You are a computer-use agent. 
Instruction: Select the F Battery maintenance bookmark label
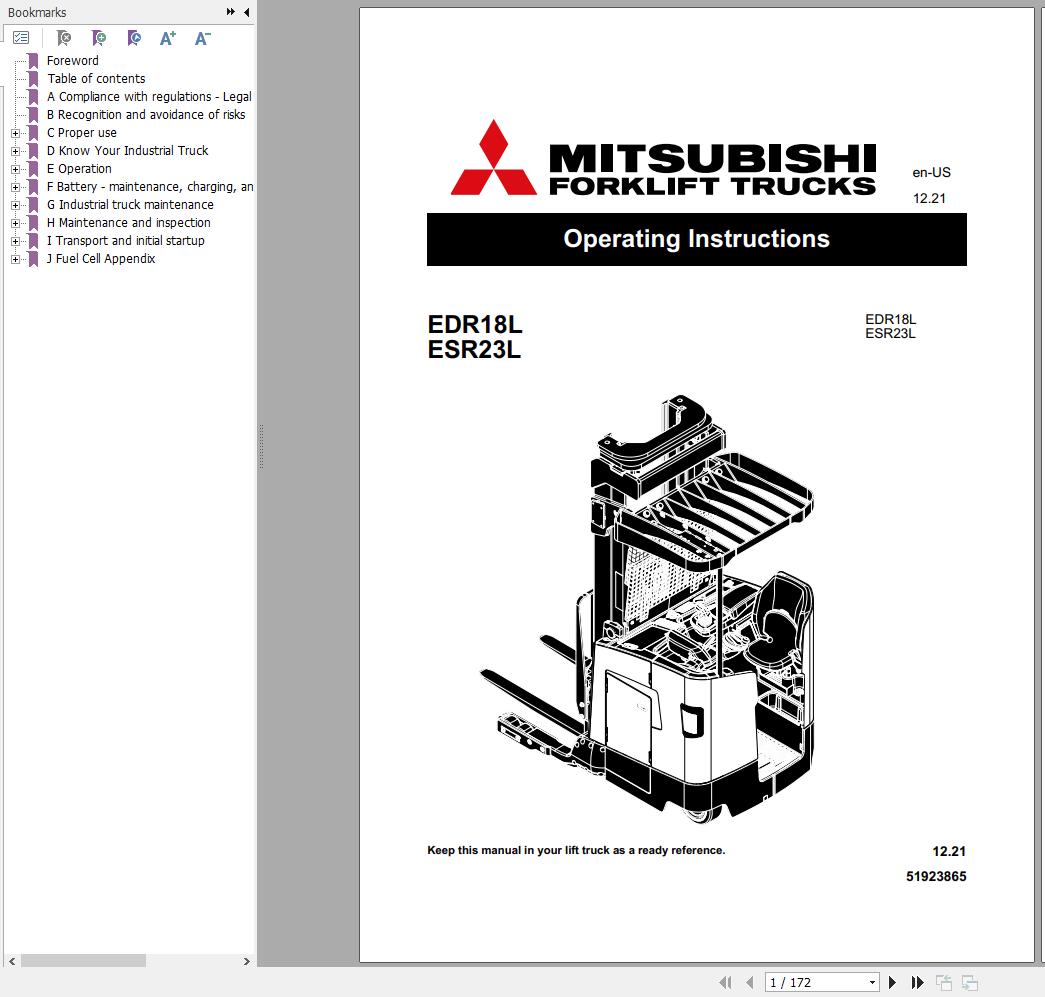coord(150,187)
